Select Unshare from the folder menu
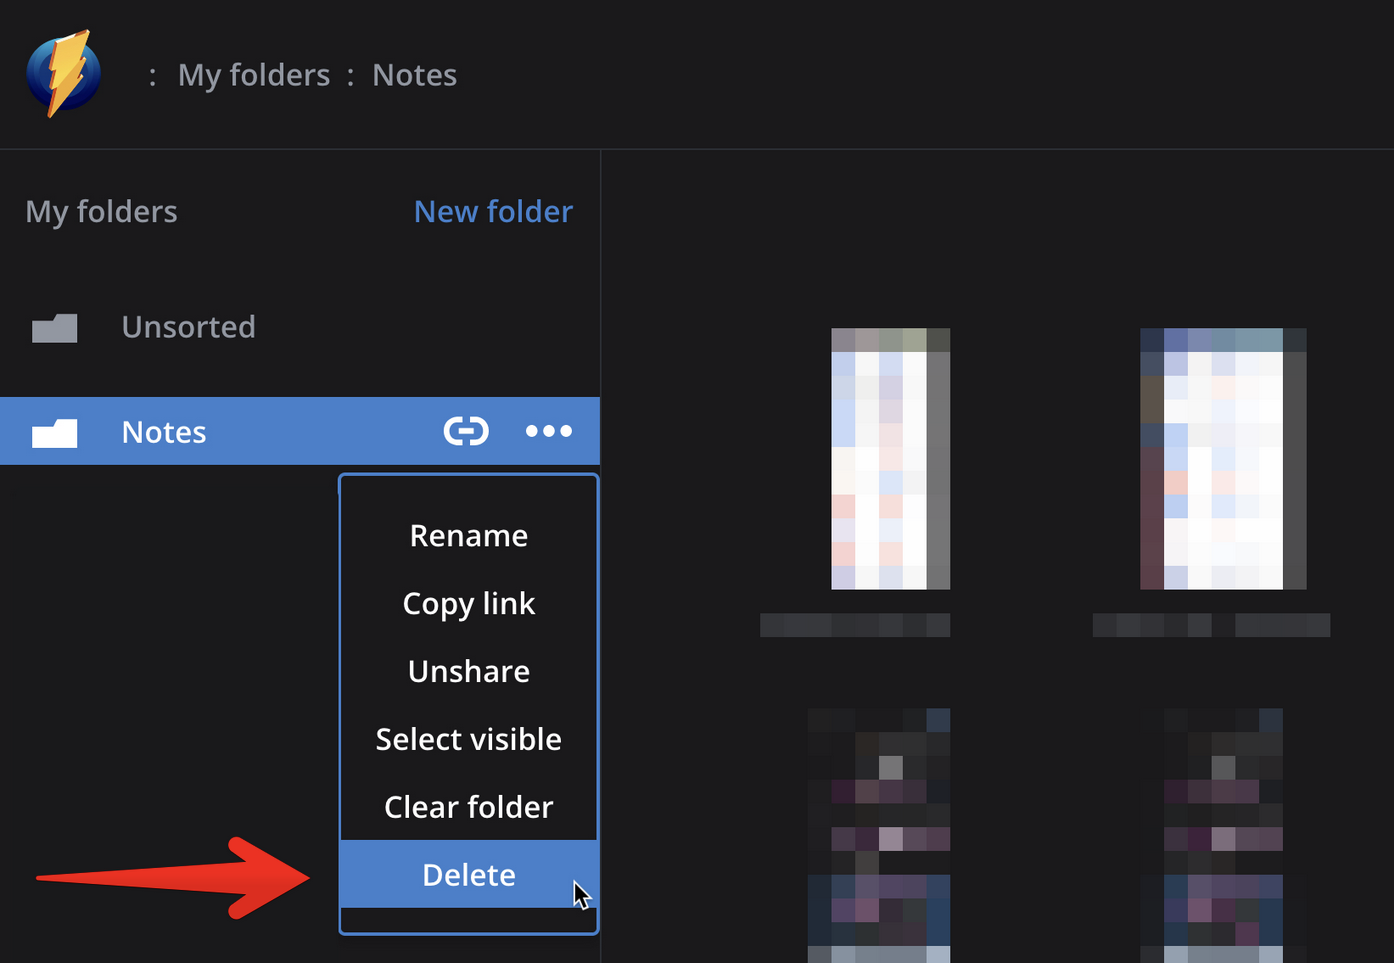Viewport: 1394px width, 963px height. [468, 671]
